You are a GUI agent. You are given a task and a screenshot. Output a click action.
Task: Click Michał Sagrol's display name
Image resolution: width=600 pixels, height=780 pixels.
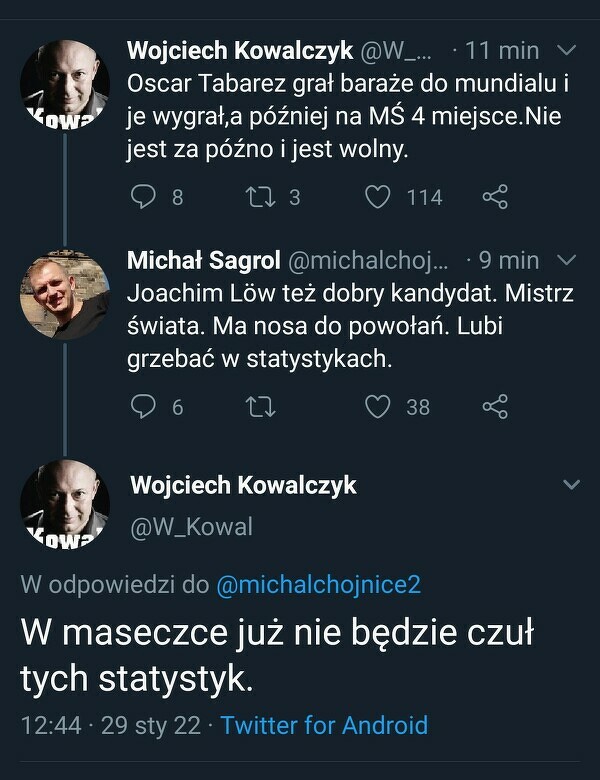[x=203, y=260]
